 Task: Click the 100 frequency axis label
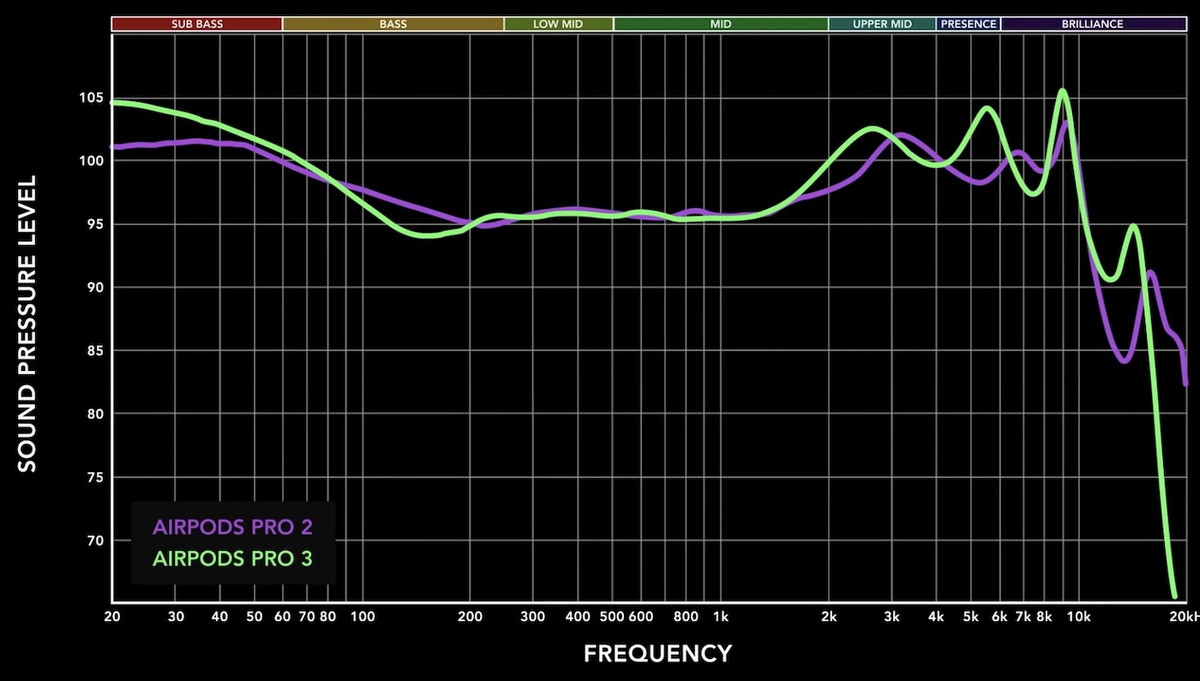click(361, 616)
